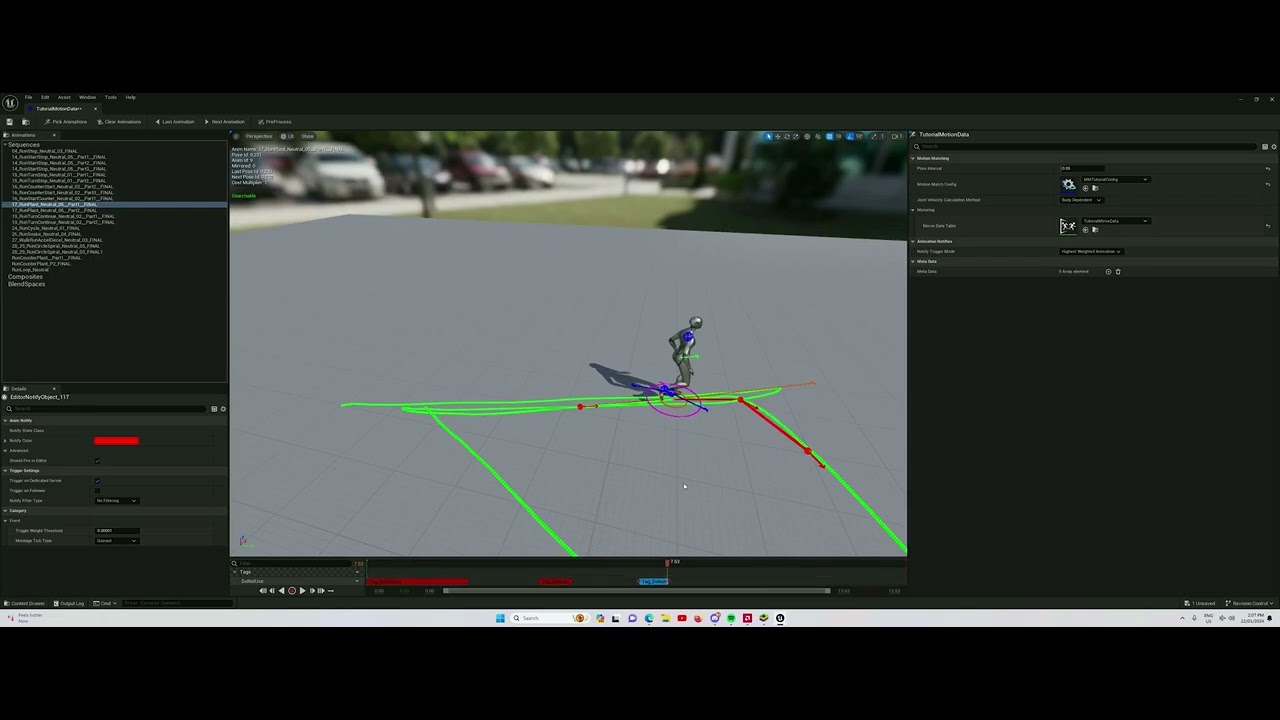Click the Browse to asset icon in toolbar
This screenshot has height=720, width=1280.
click(x=26, y=122)
